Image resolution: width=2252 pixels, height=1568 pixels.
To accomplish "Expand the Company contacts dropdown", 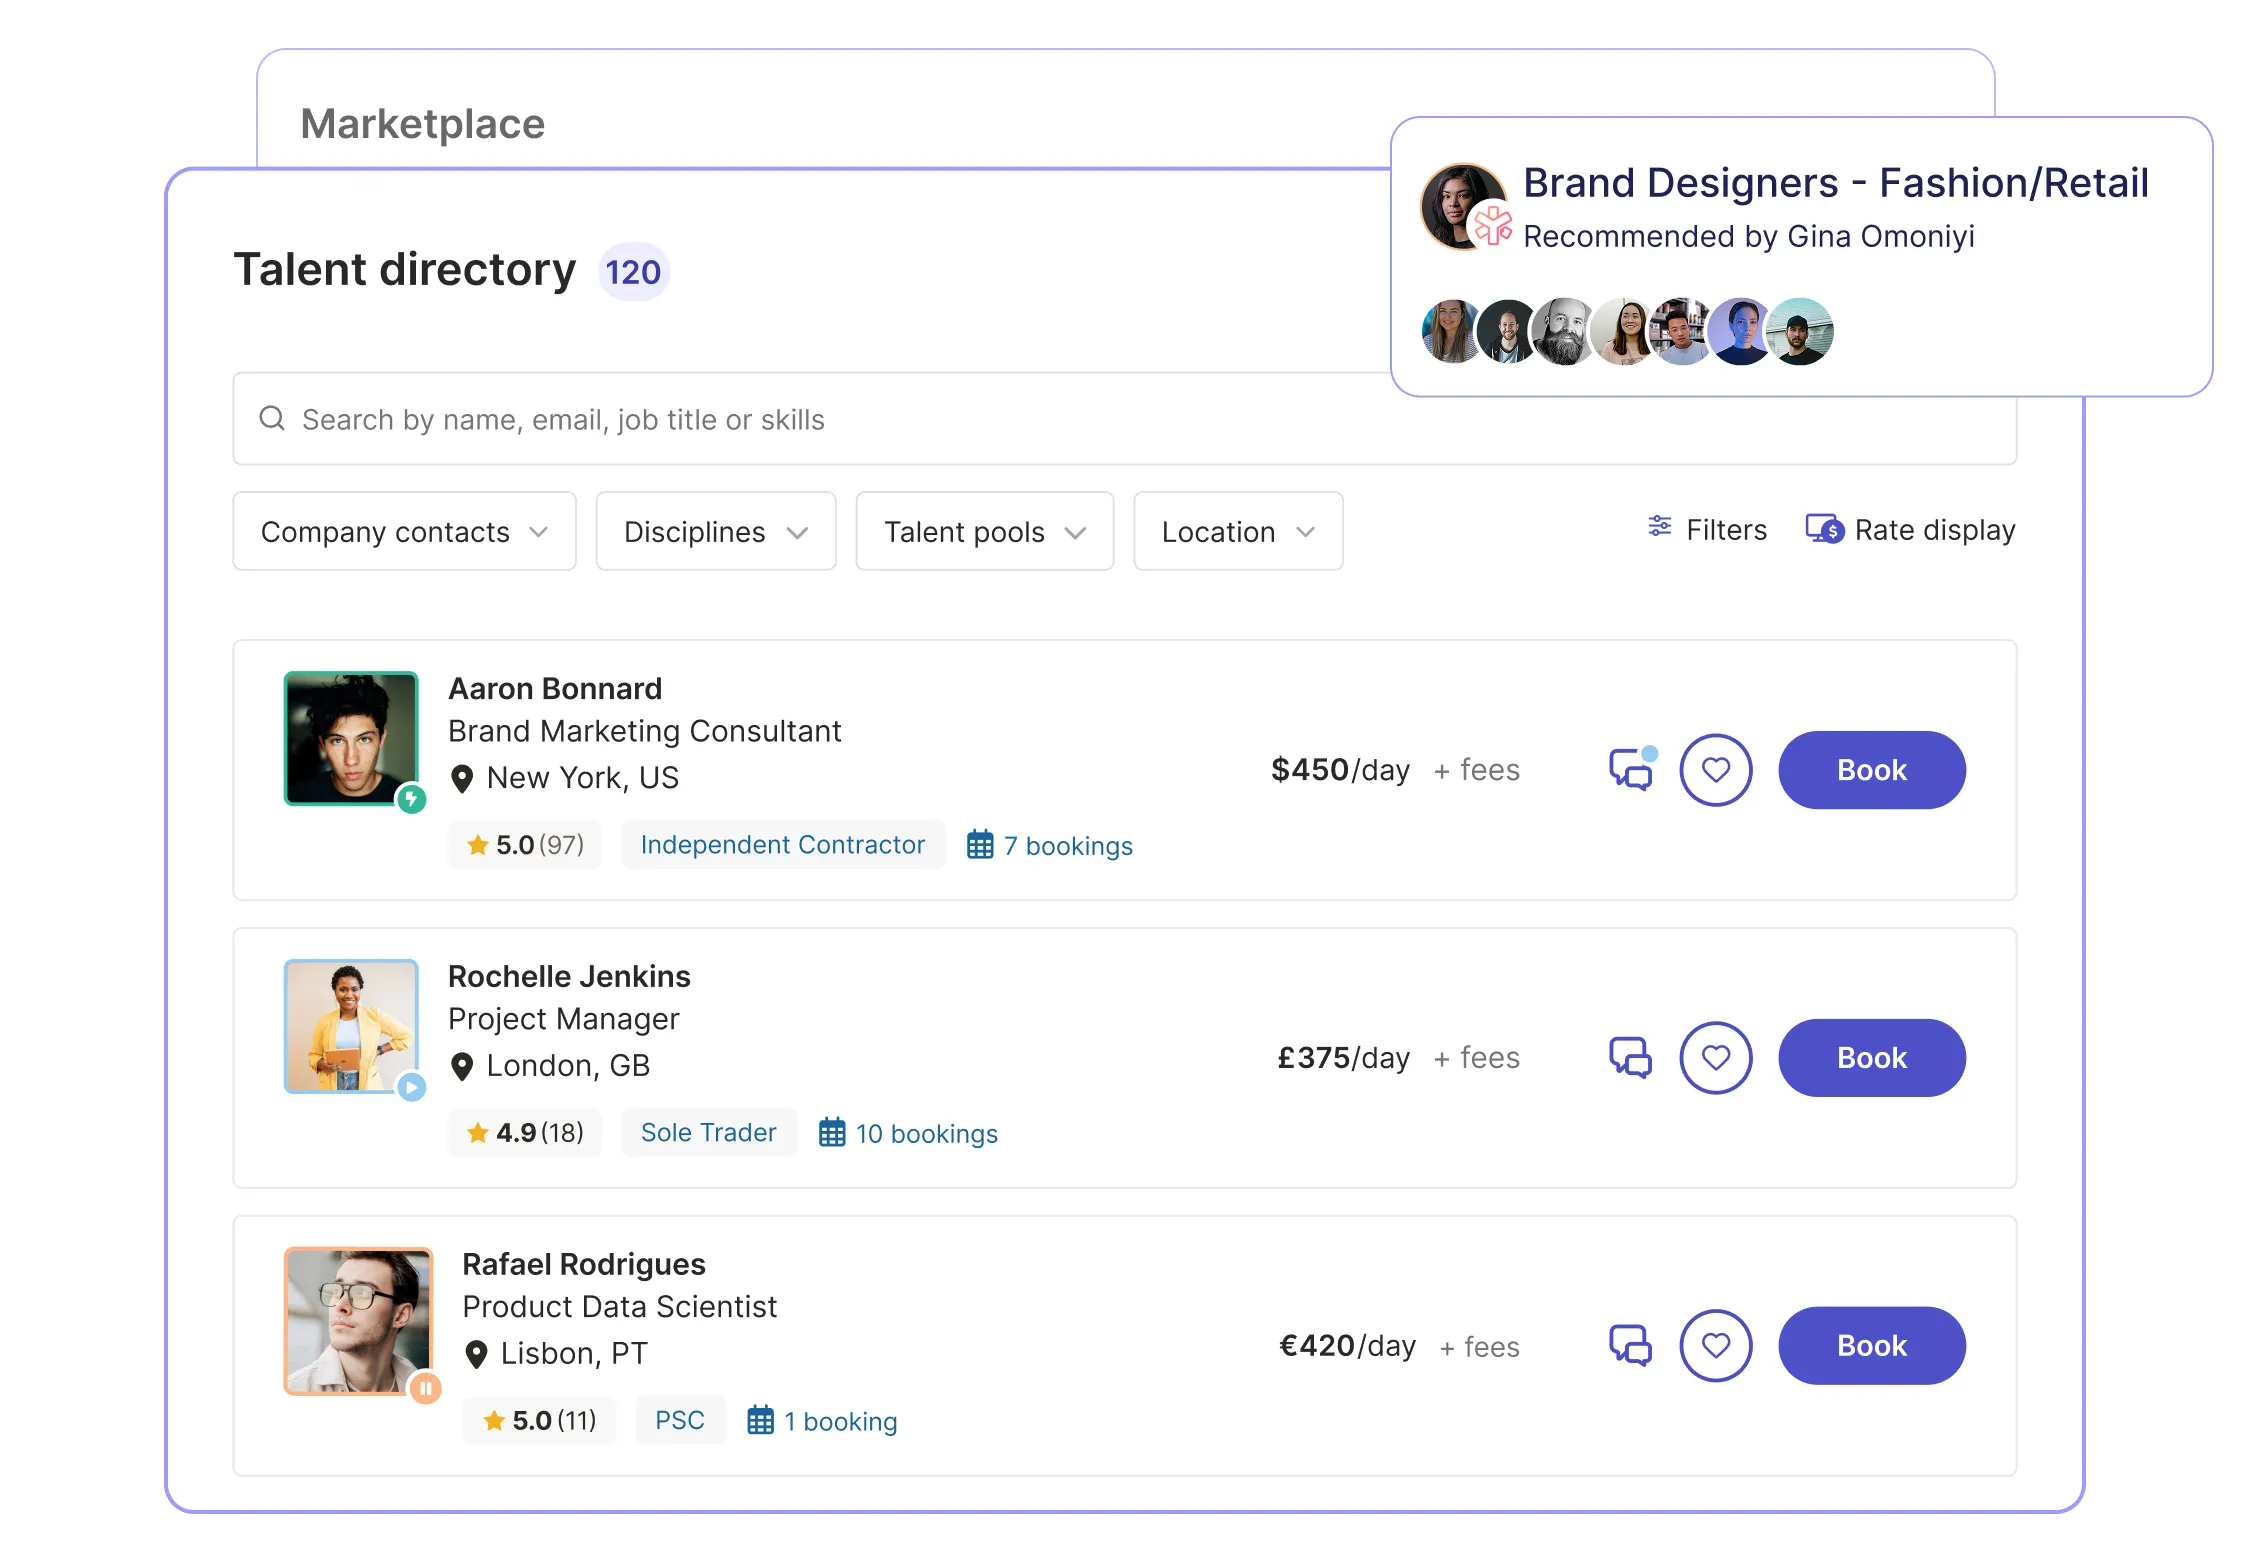I will 404,531.
